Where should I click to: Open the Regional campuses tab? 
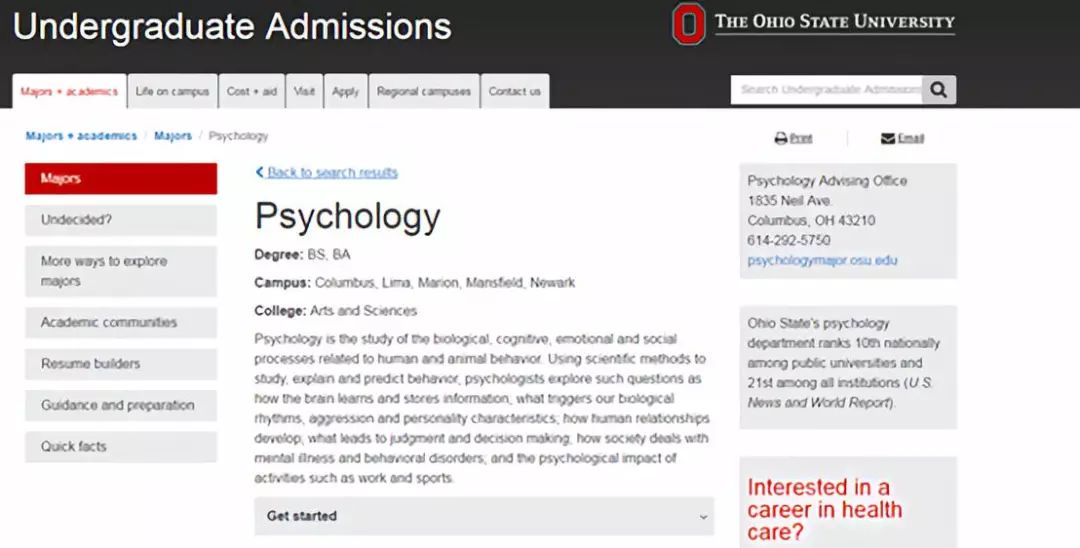click(424, 91)
